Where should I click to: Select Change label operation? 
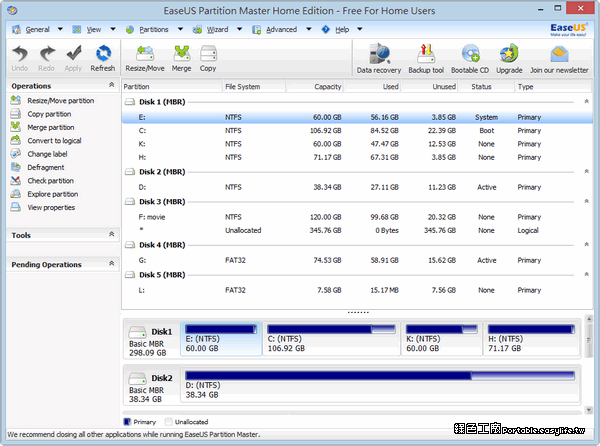tap(47, 154)
